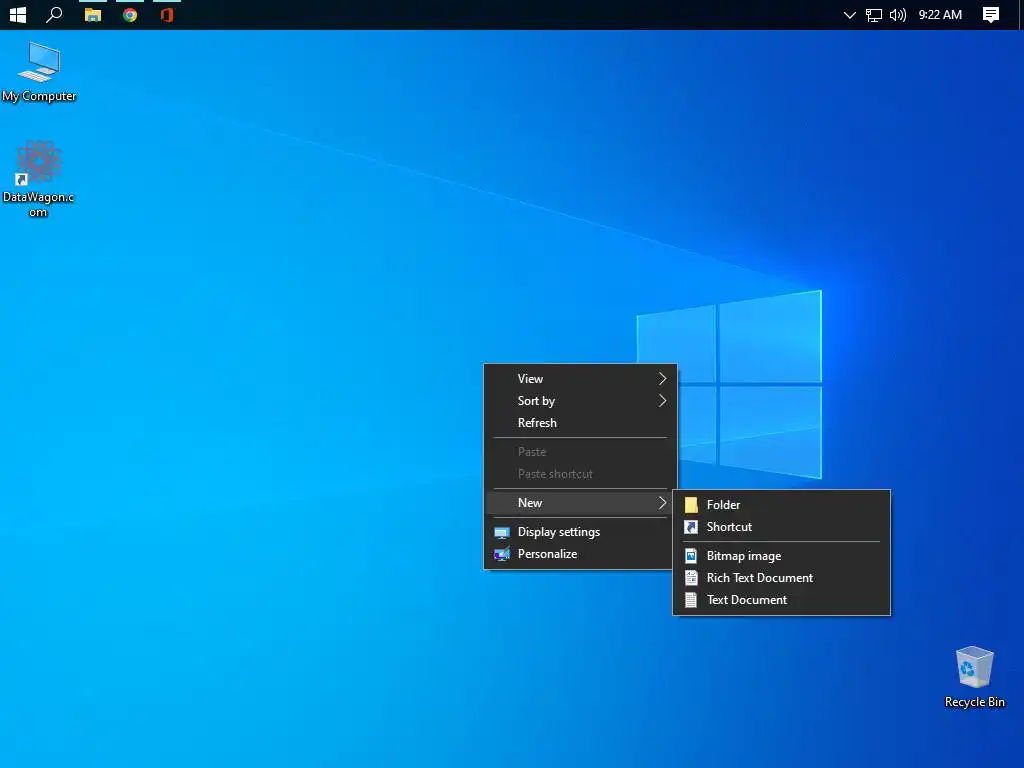Click the 9:22 AM clock
The image size is (1024, 768).
click(x=940, y=14)
